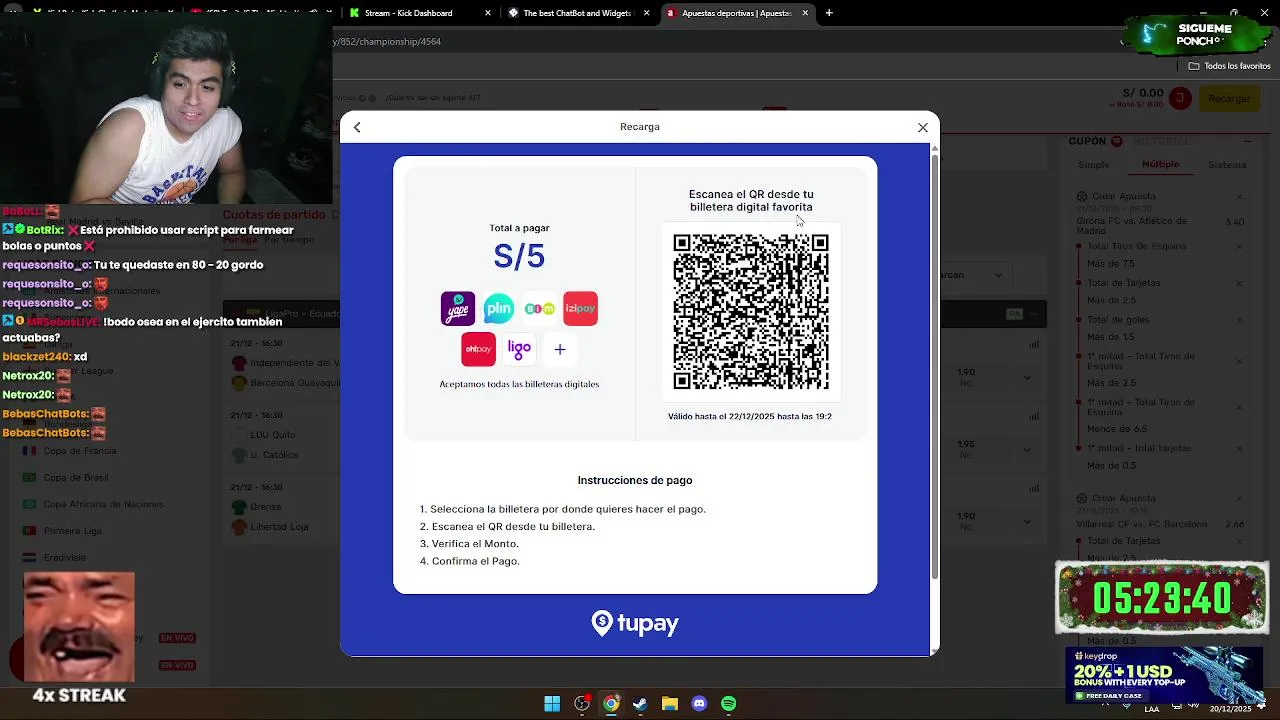This screenshot has width=1280, height=720.
Task: Select the Múltiple coupon tab
Action: [x=1160, y=164]
